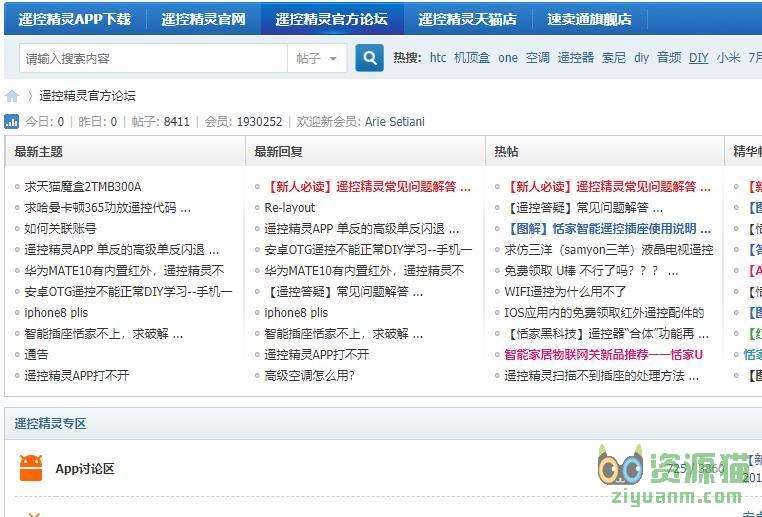Open post 求天猫魔盒2TMB300A
The width and height of the screenshot is (762, 517).
tap(83, 187)
